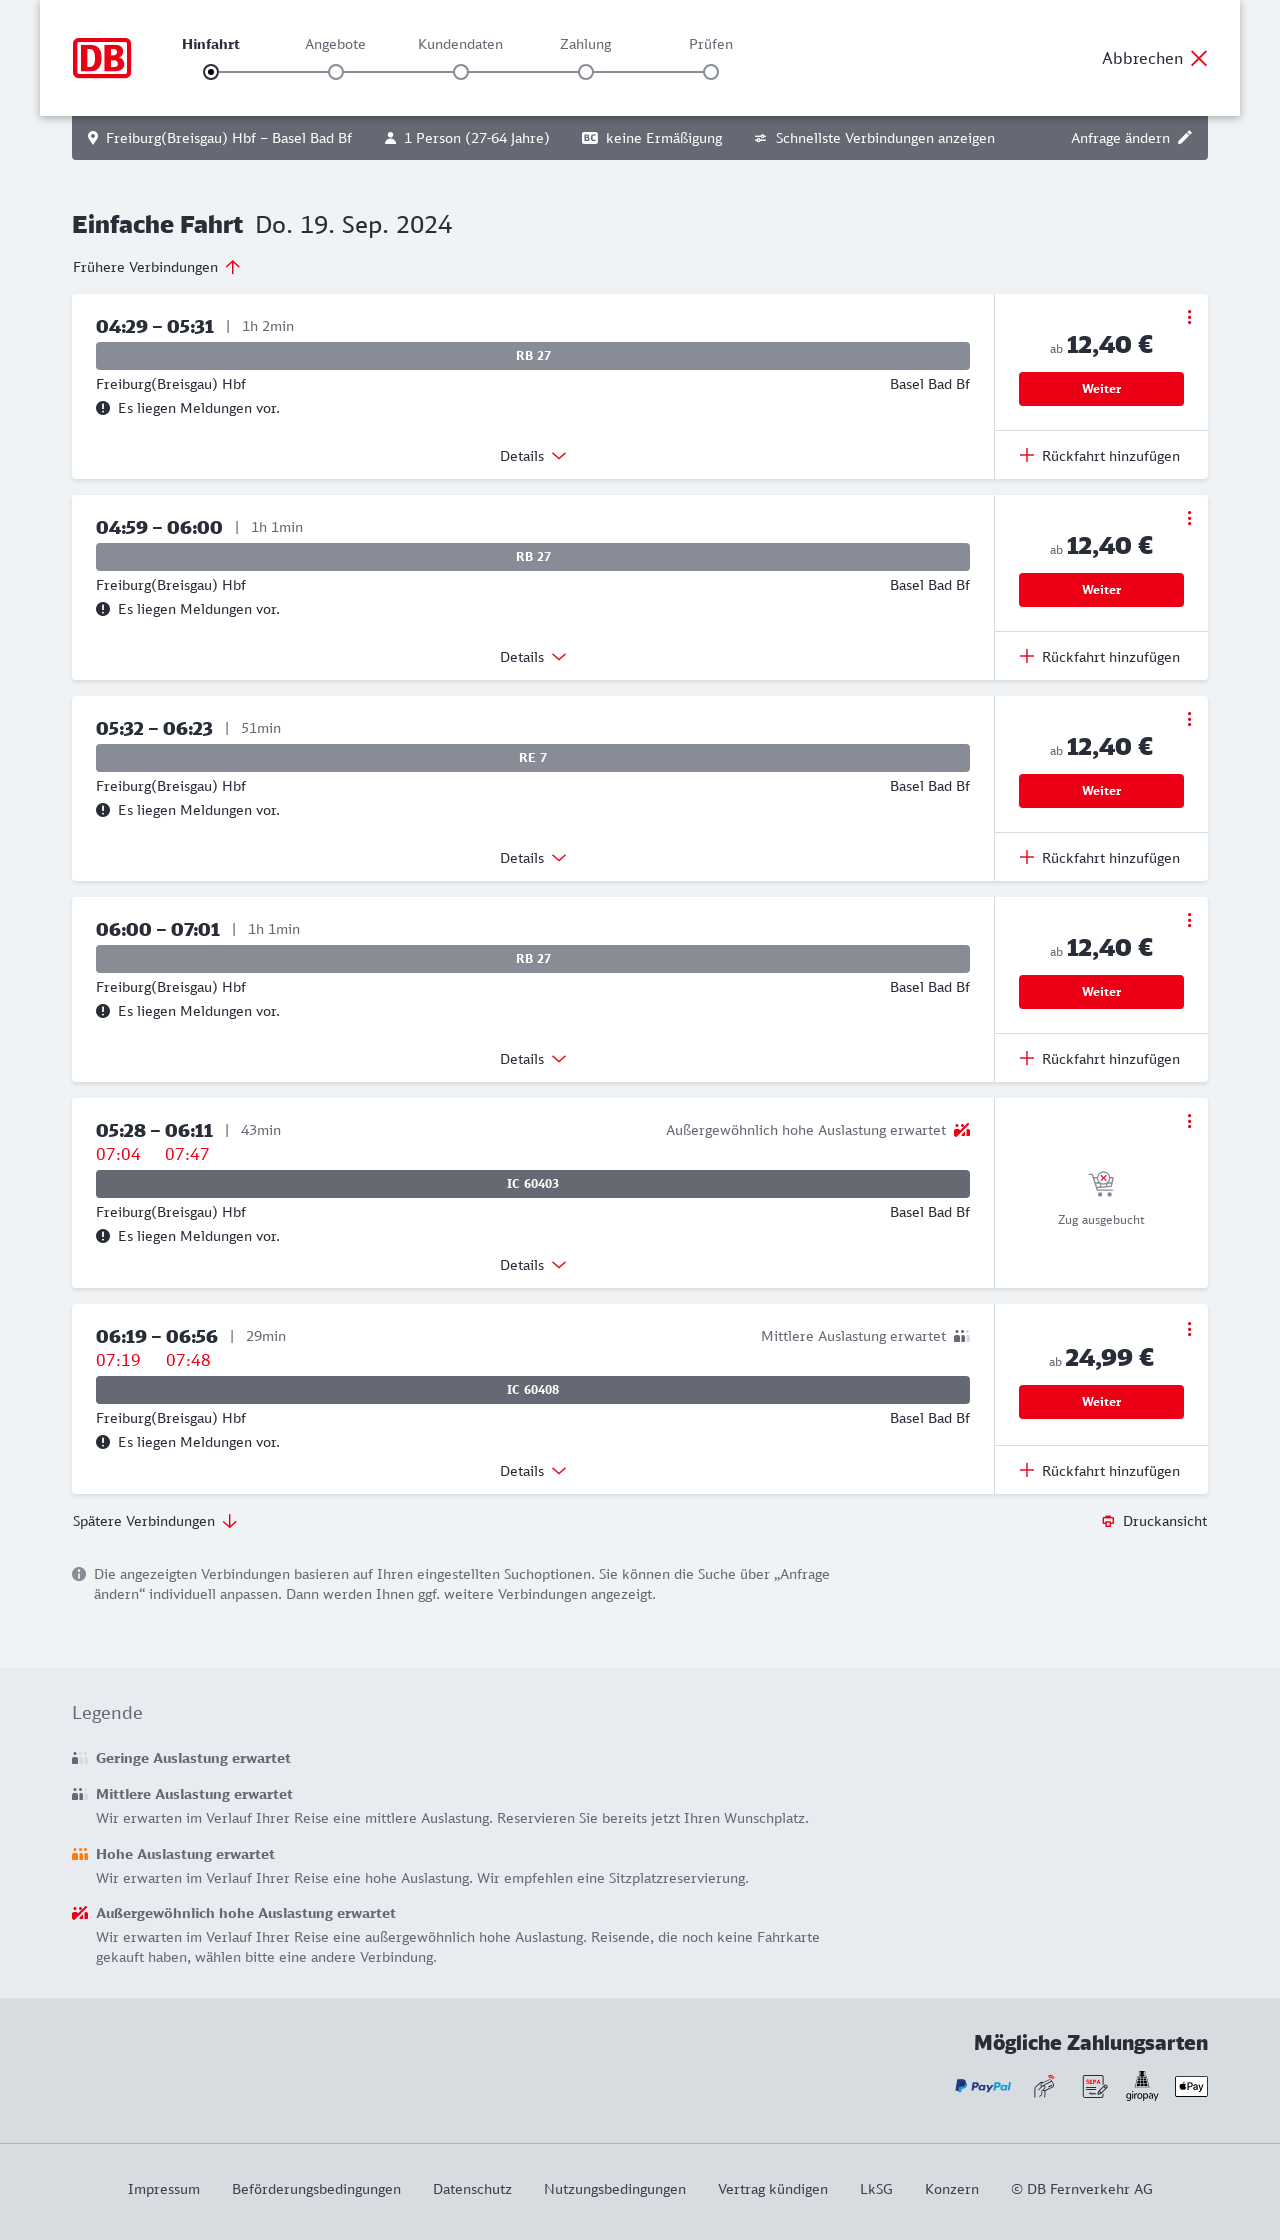The image size is (1280, 2240).
Task: Open the Datenschutz footer link
Action: click(472, 2189)
